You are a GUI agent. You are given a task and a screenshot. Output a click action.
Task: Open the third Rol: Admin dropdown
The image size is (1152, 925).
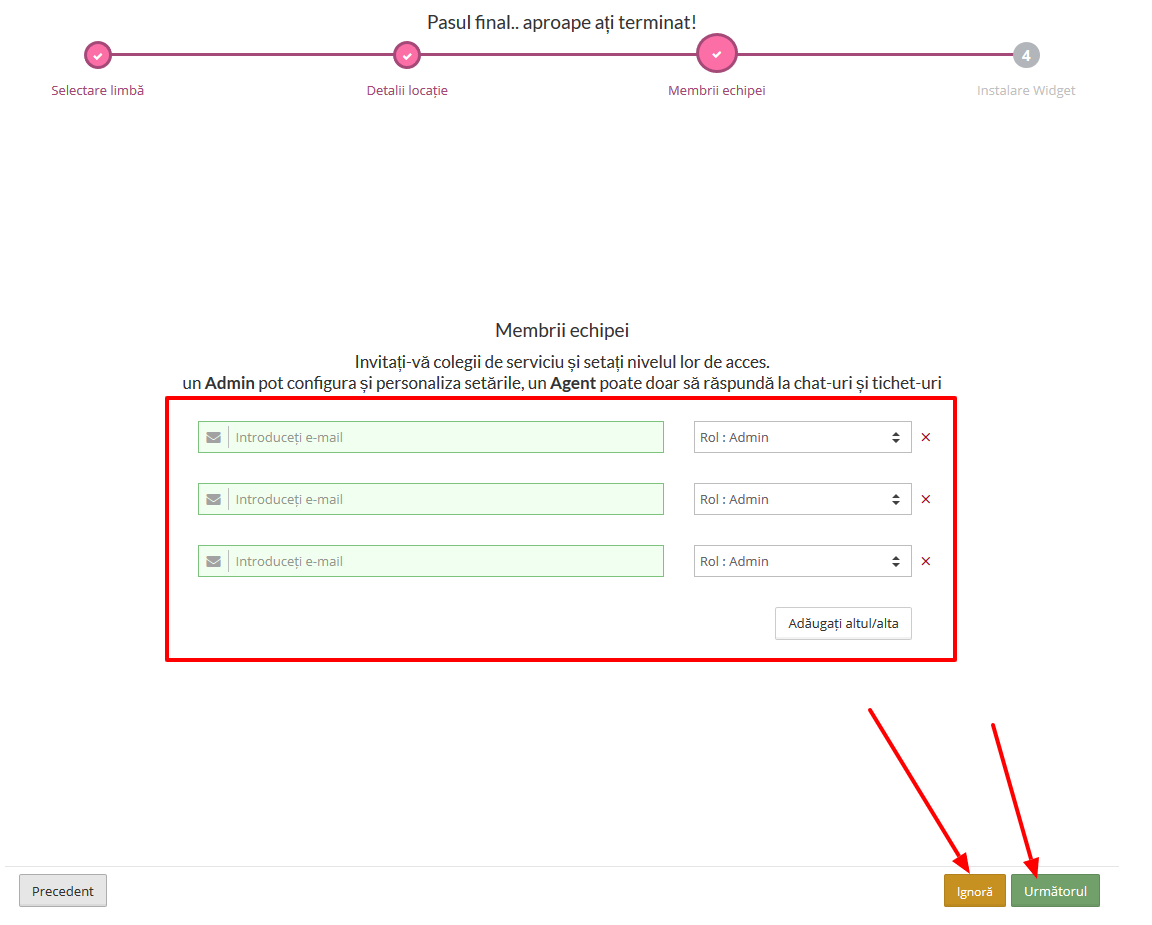click(x=802, y=561)
